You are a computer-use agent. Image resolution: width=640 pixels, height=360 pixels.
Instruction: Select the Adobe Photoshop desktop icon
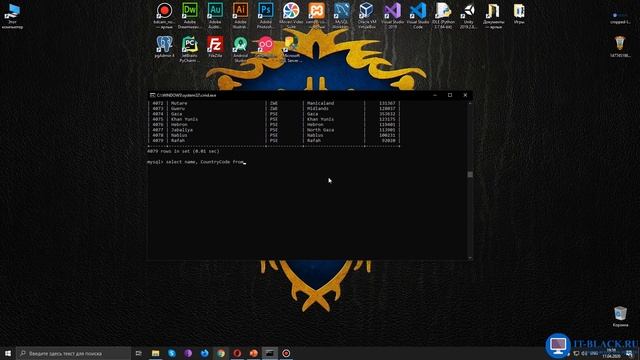pyautogui.click(x=266, y=15)
